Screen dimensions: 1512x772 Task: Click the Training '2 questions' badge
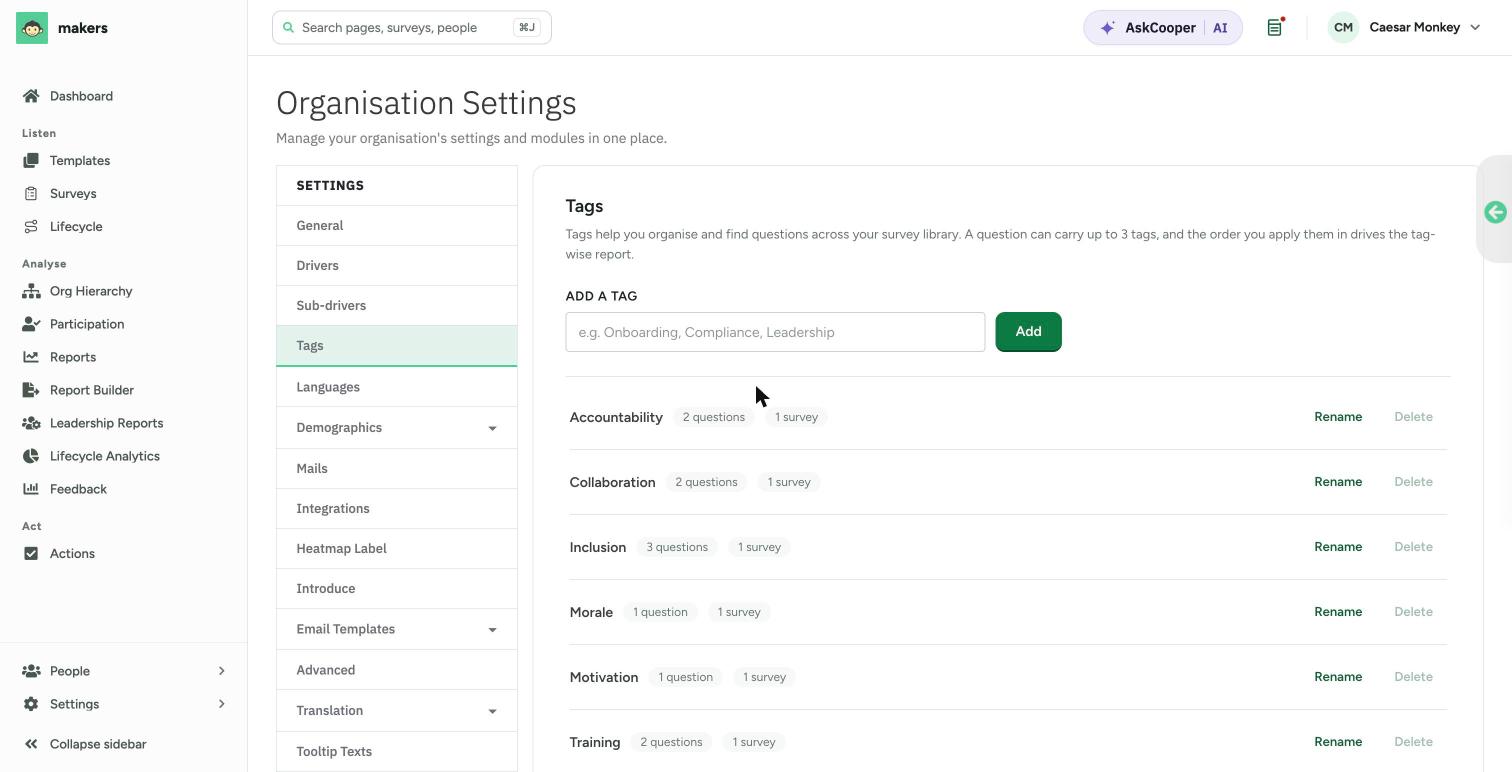click(671, 742)
